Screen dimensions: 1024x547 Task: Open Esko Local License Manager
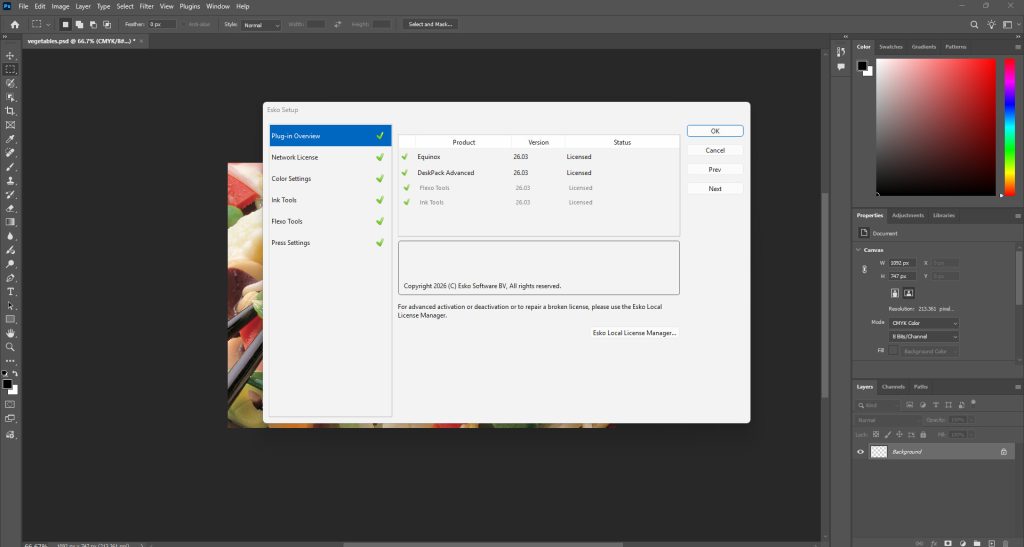(x=634, y=333)
